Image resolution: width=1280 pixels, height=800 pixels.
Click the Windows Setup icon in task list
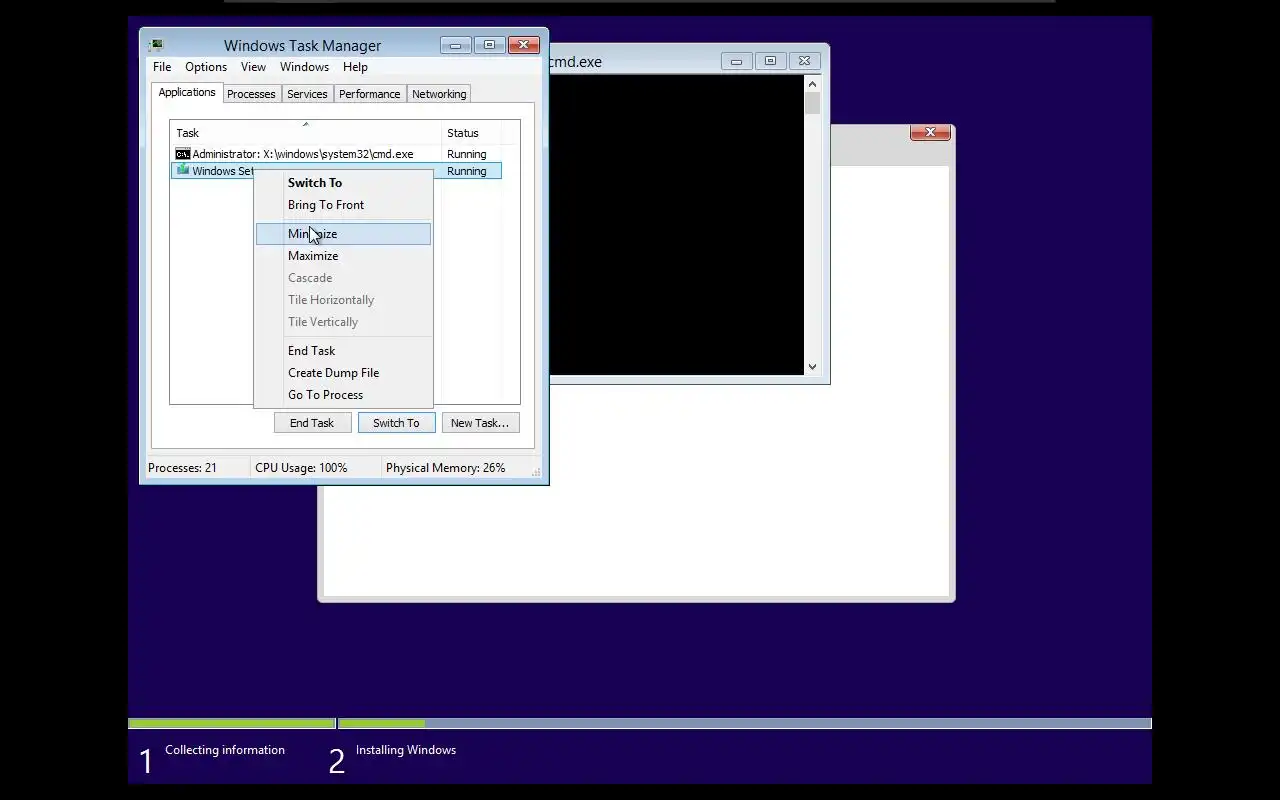click(x=182, y=170)
